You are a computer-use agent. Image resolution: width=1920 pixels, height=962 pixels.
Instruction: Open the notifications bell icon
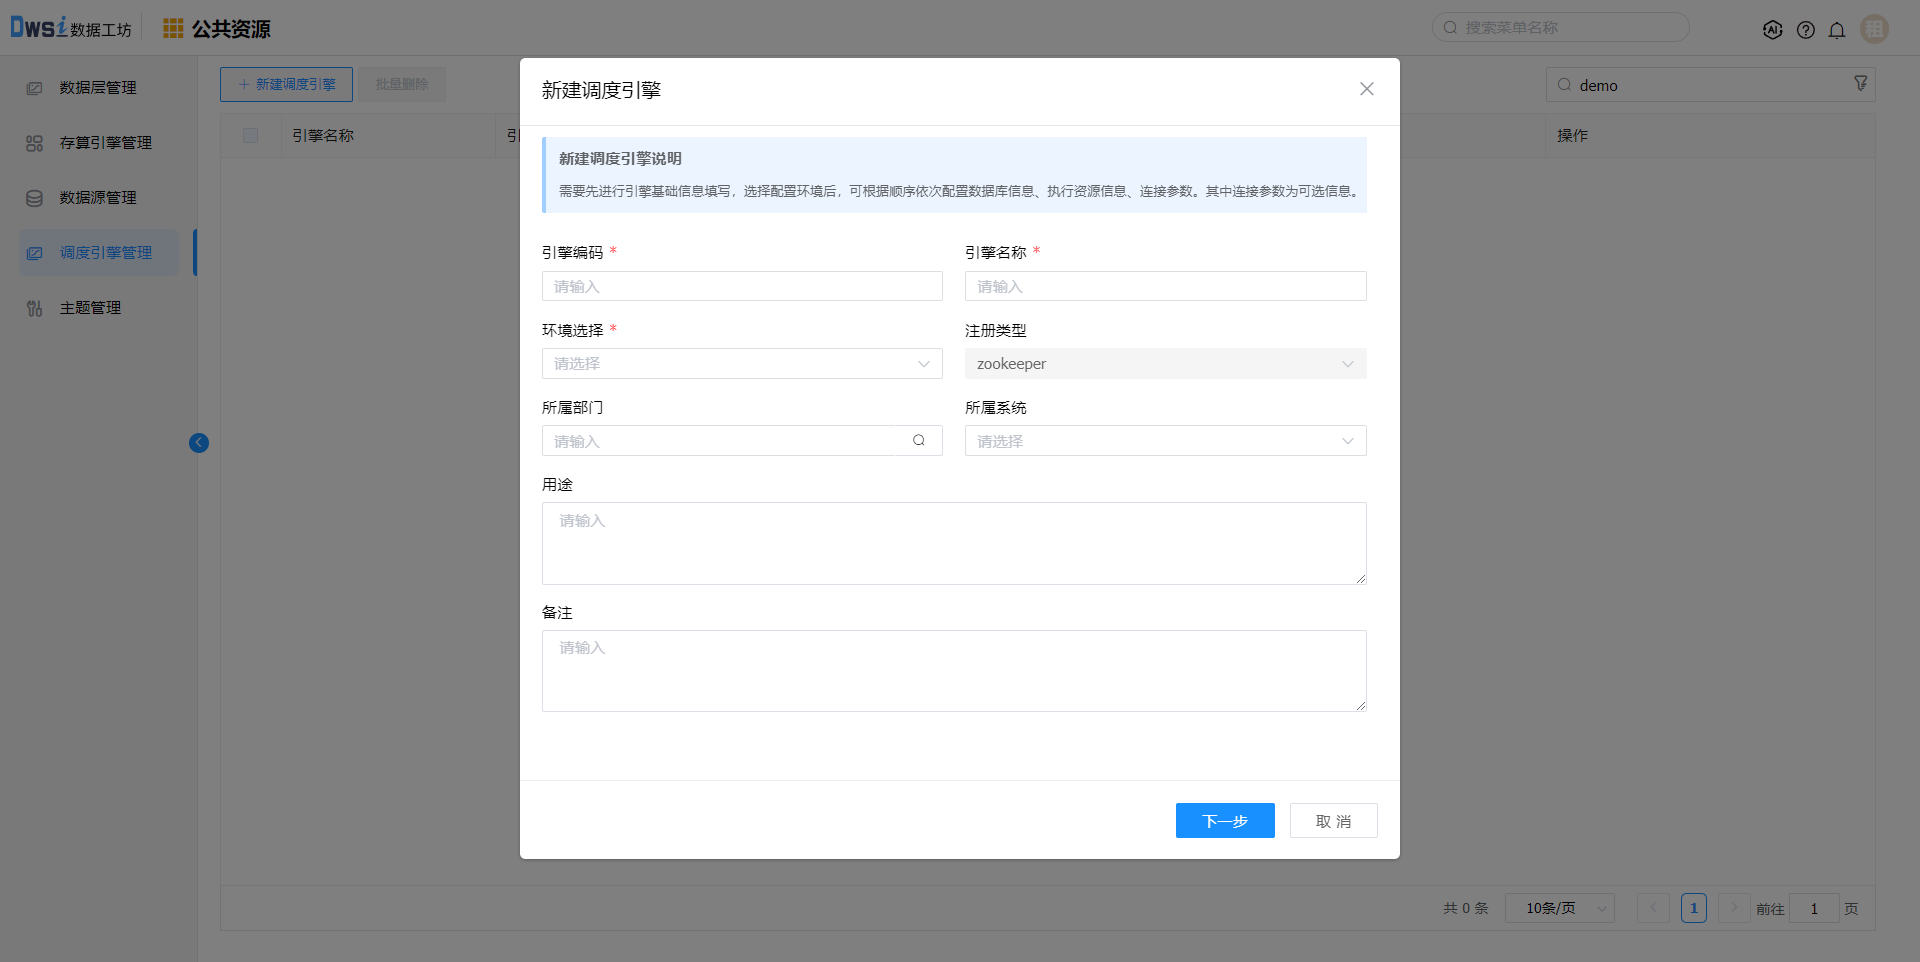[x=1837, y=30]
